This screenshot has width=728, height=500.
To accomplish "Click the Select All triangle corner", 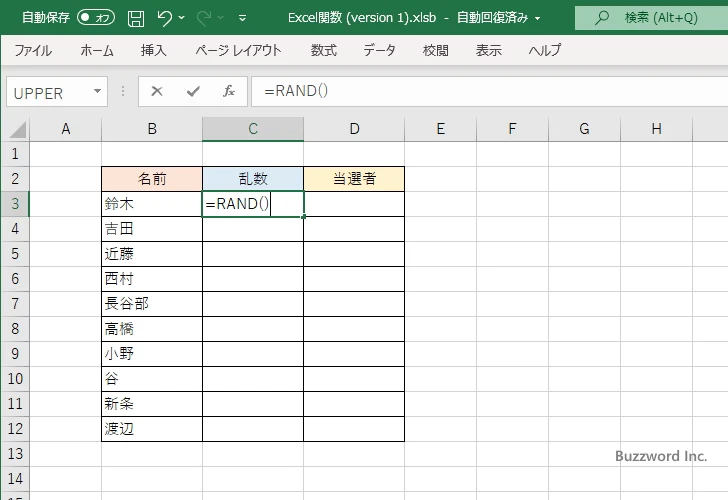I will [18, 130].
